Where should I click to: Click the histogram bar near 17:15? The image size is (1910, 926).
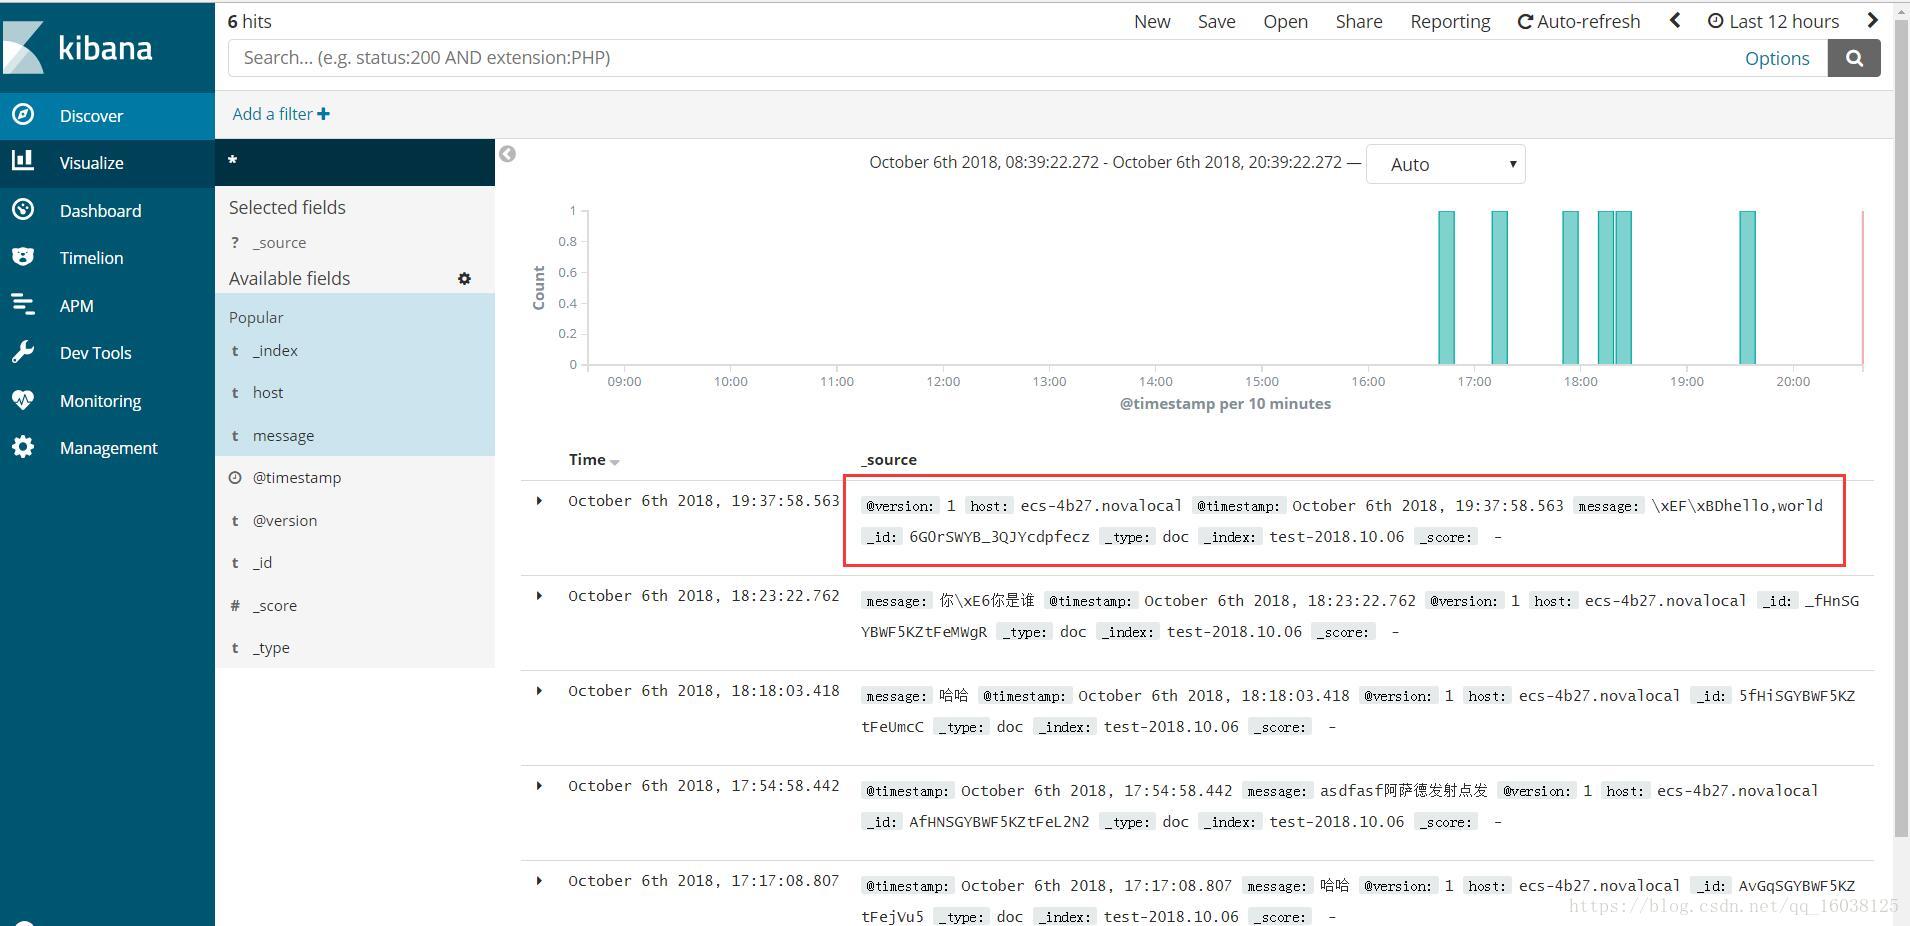pos(1499,287)
